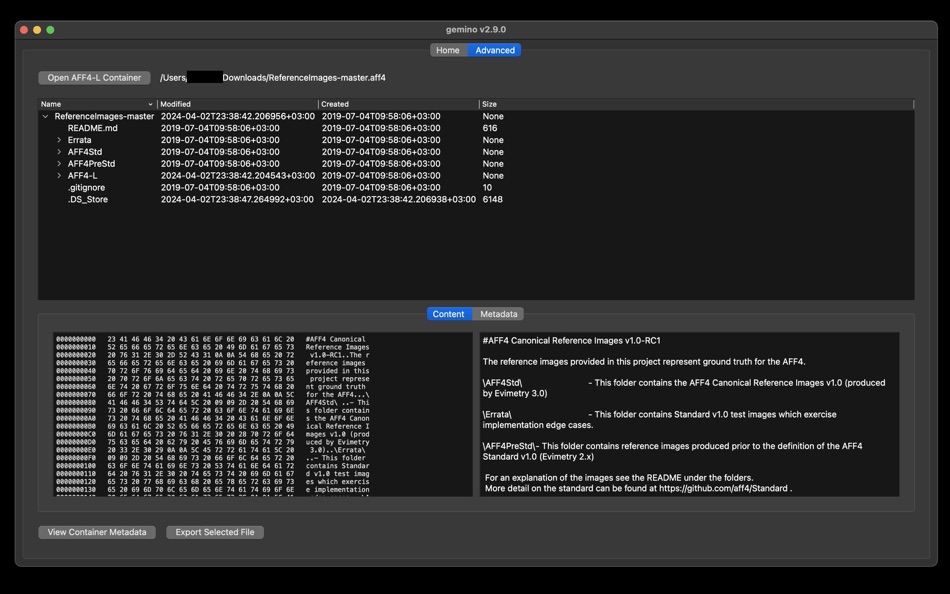Sort by the Name column header

pos(97,104)
